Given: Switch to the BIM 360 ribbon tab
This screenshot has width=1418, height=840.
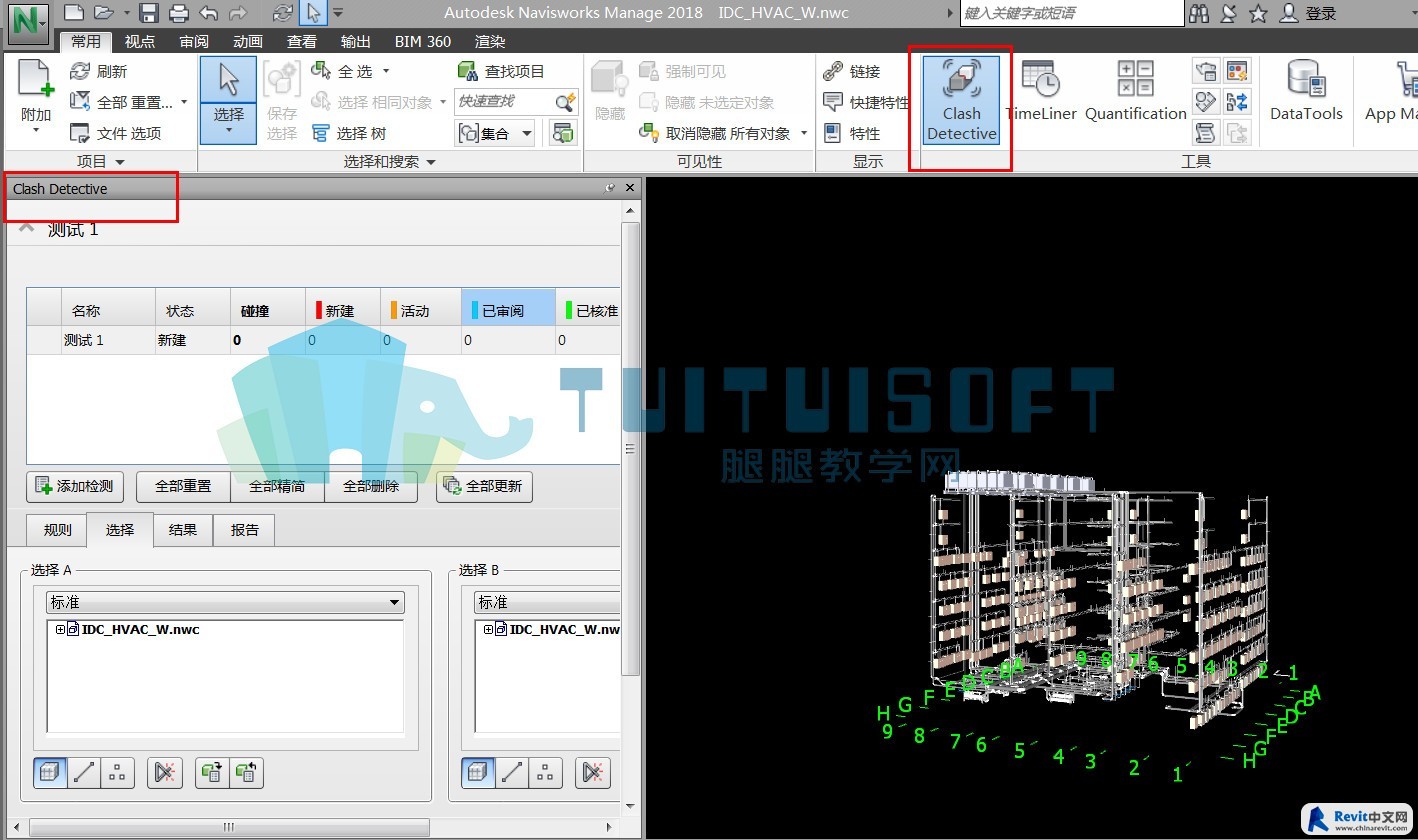Looking at the screenshot, I should (423, 41).
